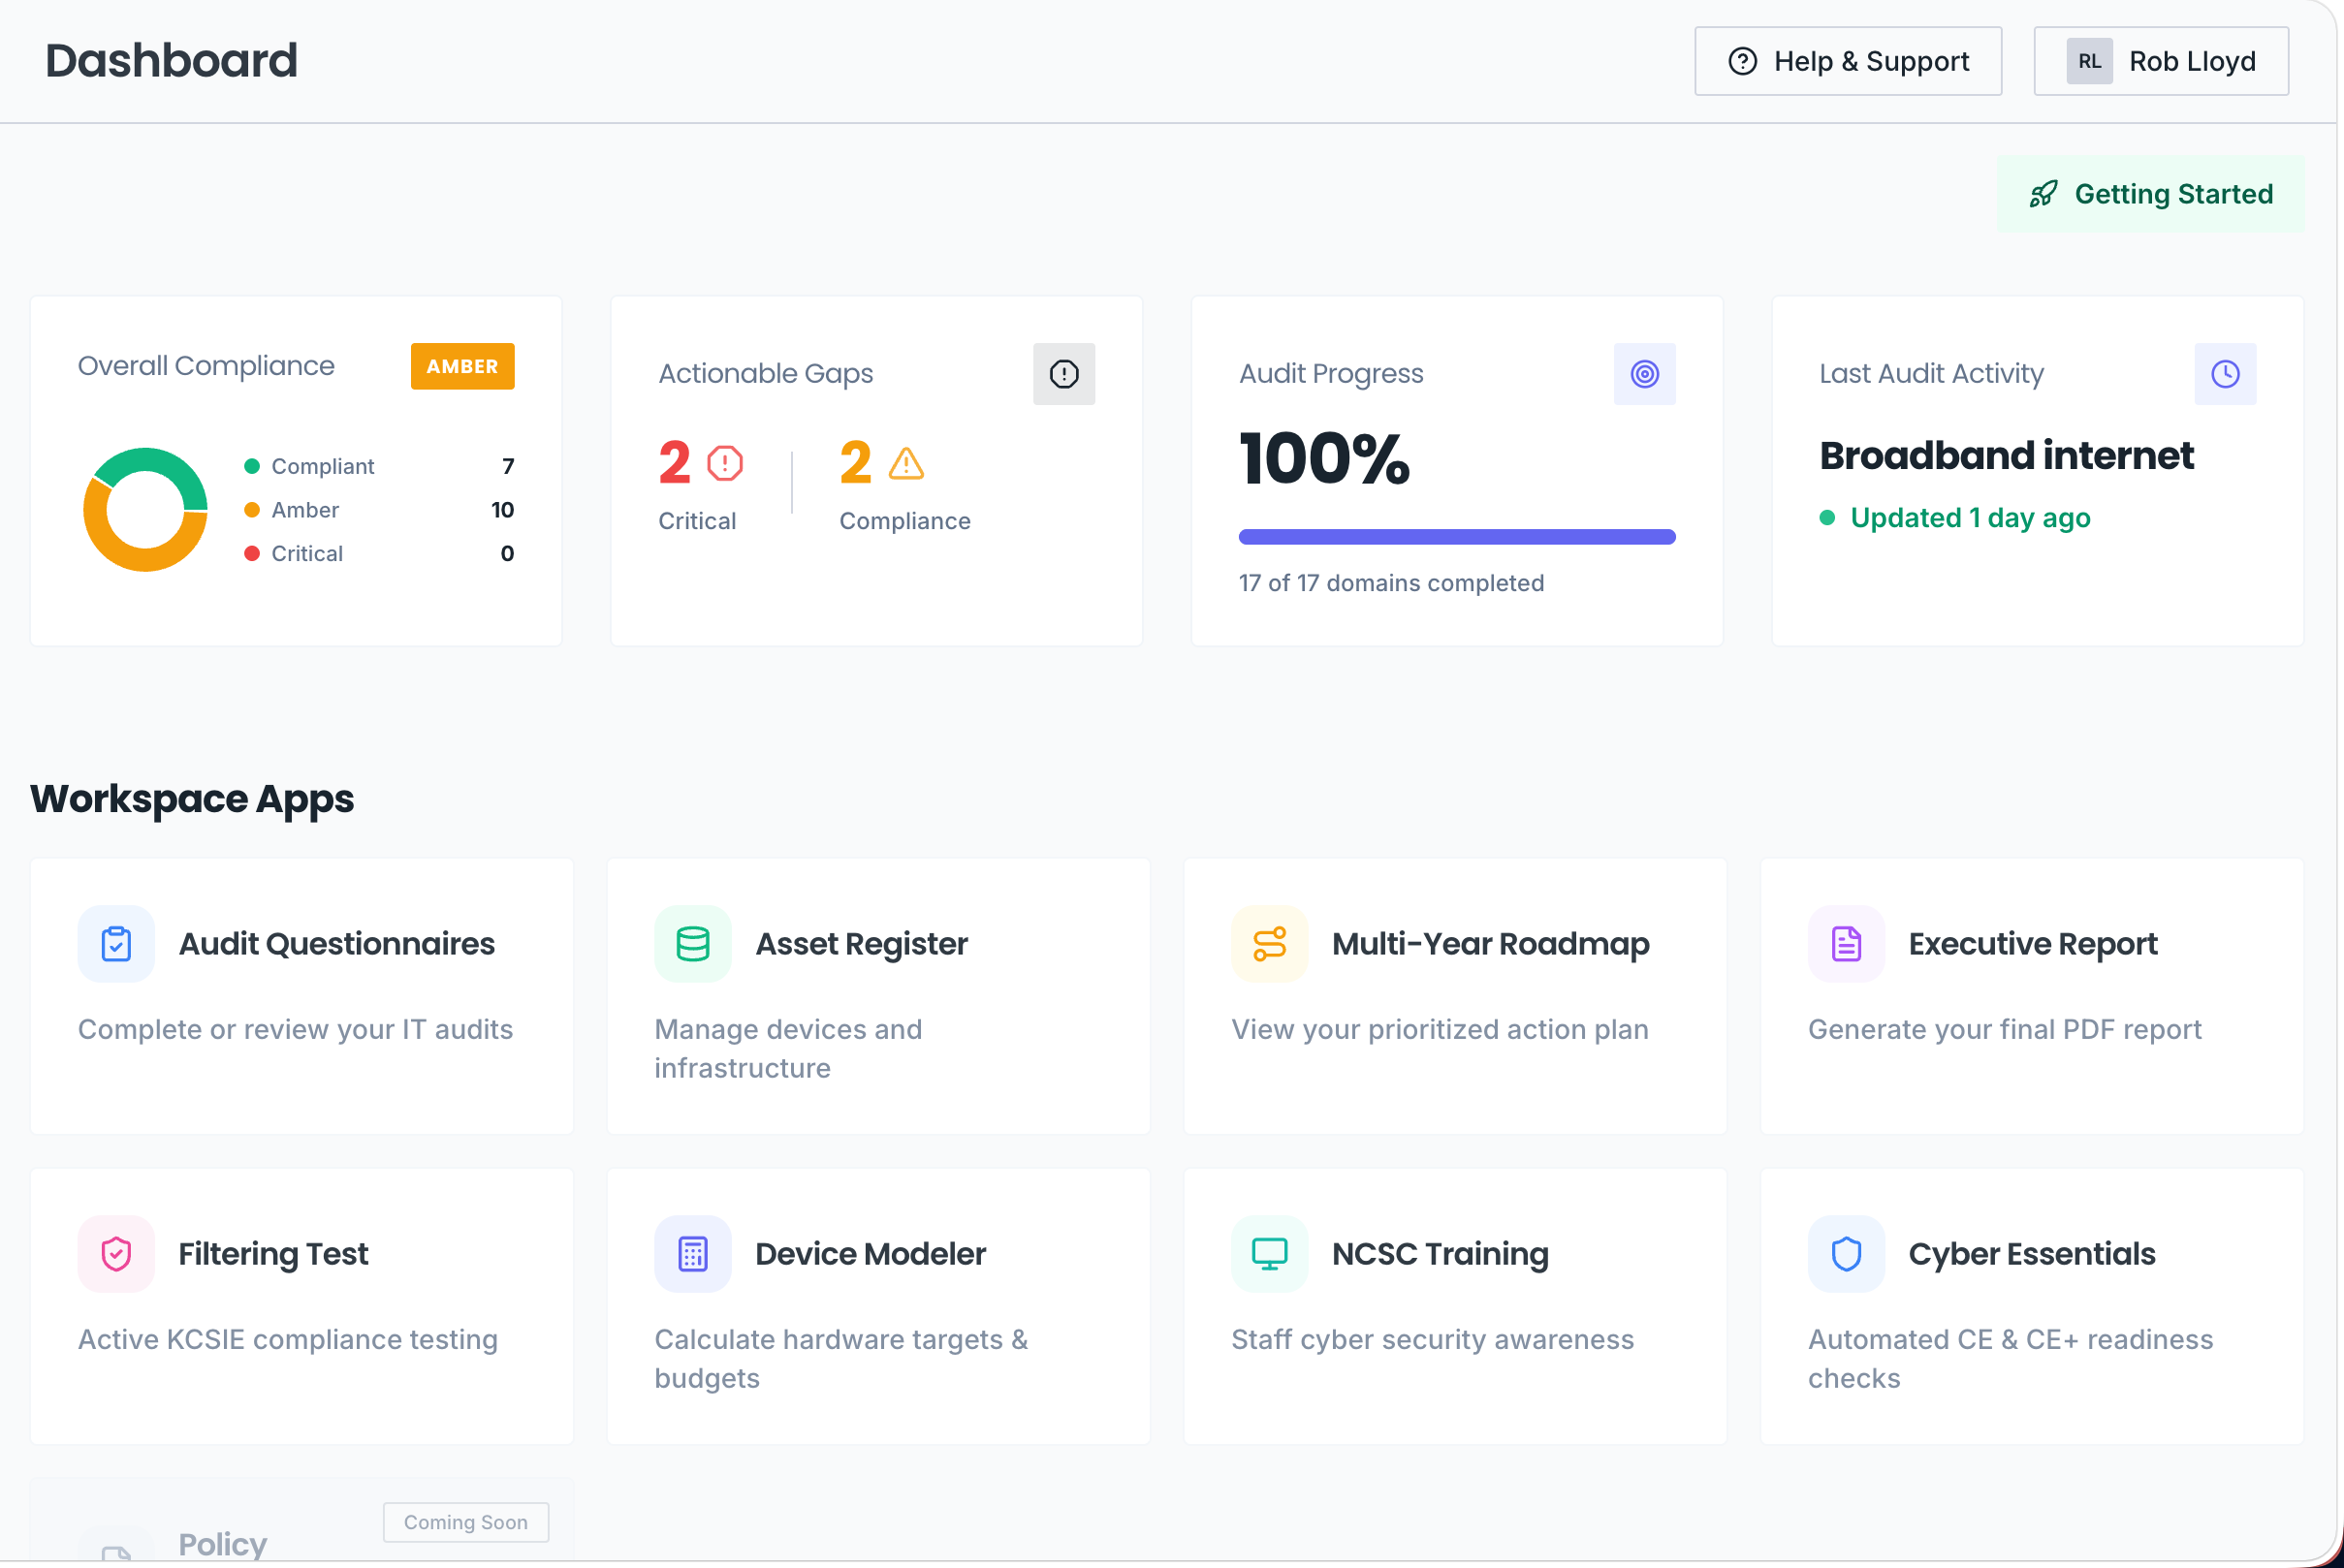2344x1568 pixels.
Task: Click the Workspace Apps section heading
Action: coord(192,799)
